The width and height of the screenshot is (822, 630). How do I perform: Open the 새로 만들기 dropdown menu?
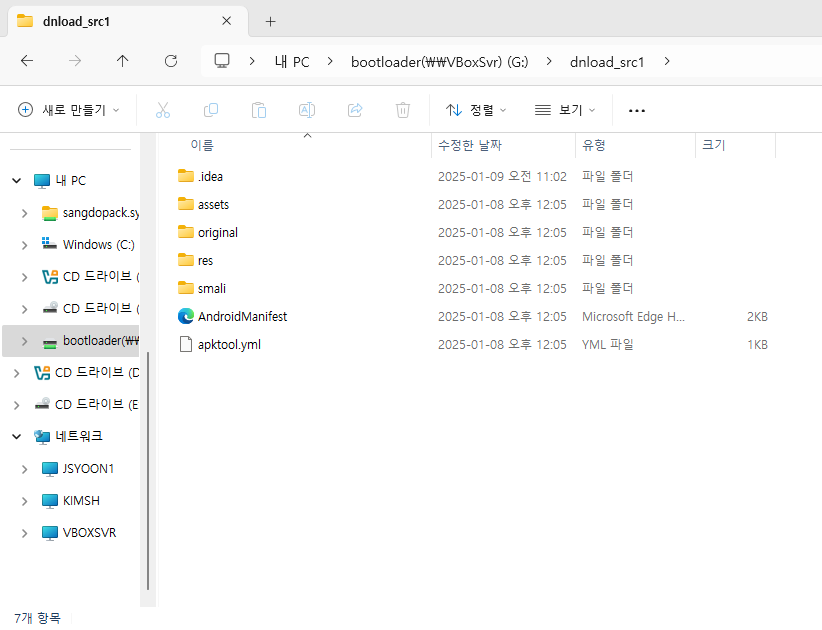(x=69, y=110)
